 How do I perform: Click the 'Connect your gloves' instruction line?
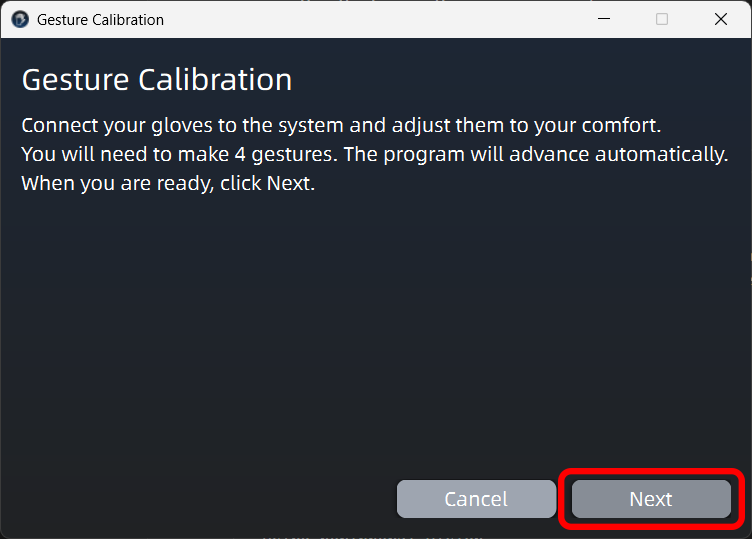coord(341,126)
